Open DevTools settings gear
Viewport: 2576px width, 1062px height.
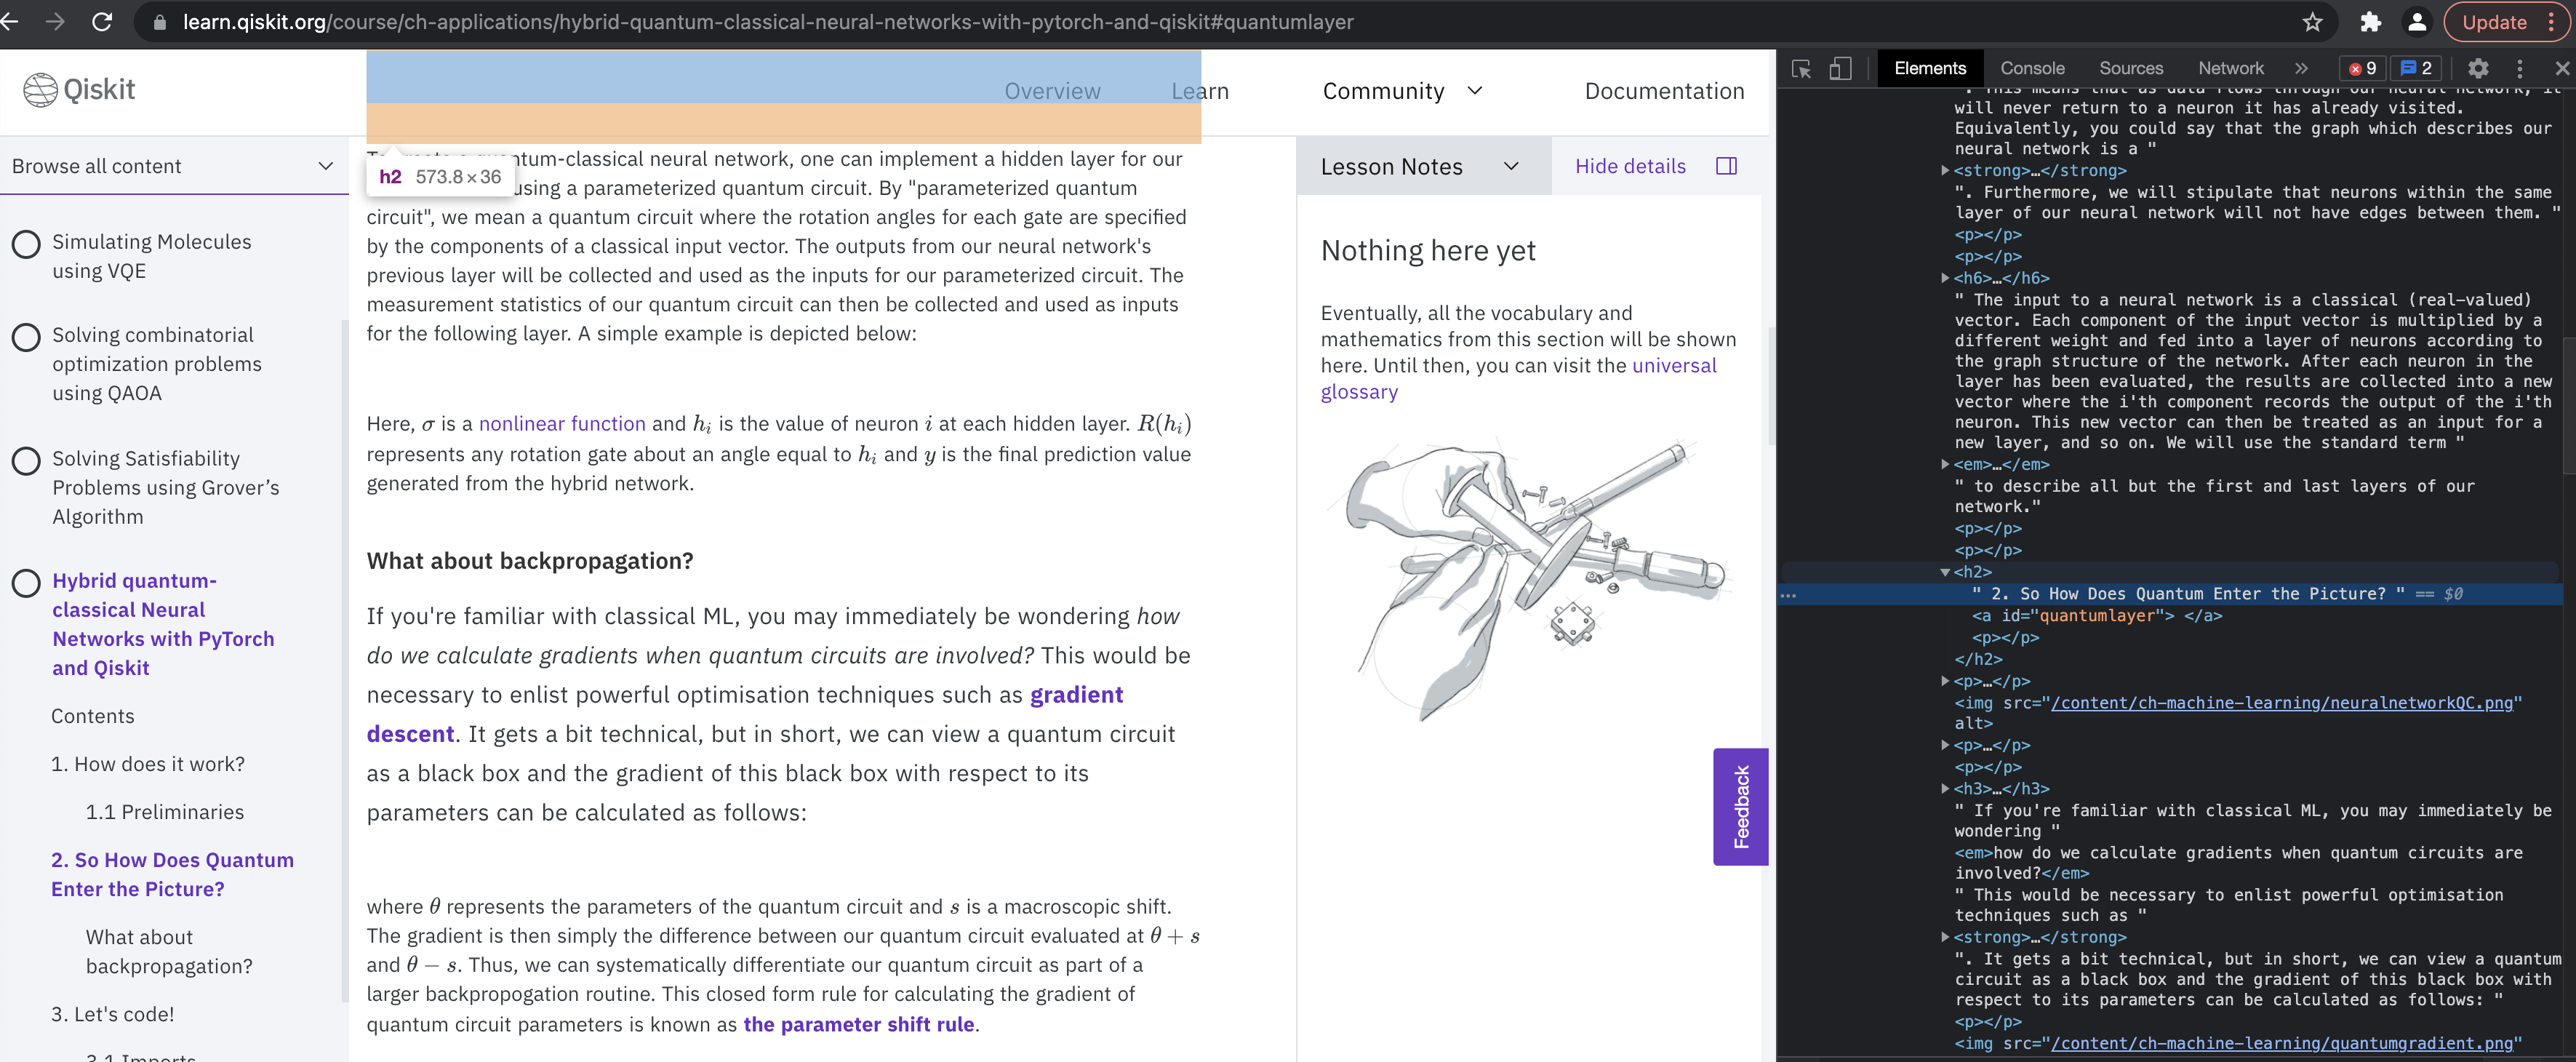pyautogui.click(x=2479, y=68)
